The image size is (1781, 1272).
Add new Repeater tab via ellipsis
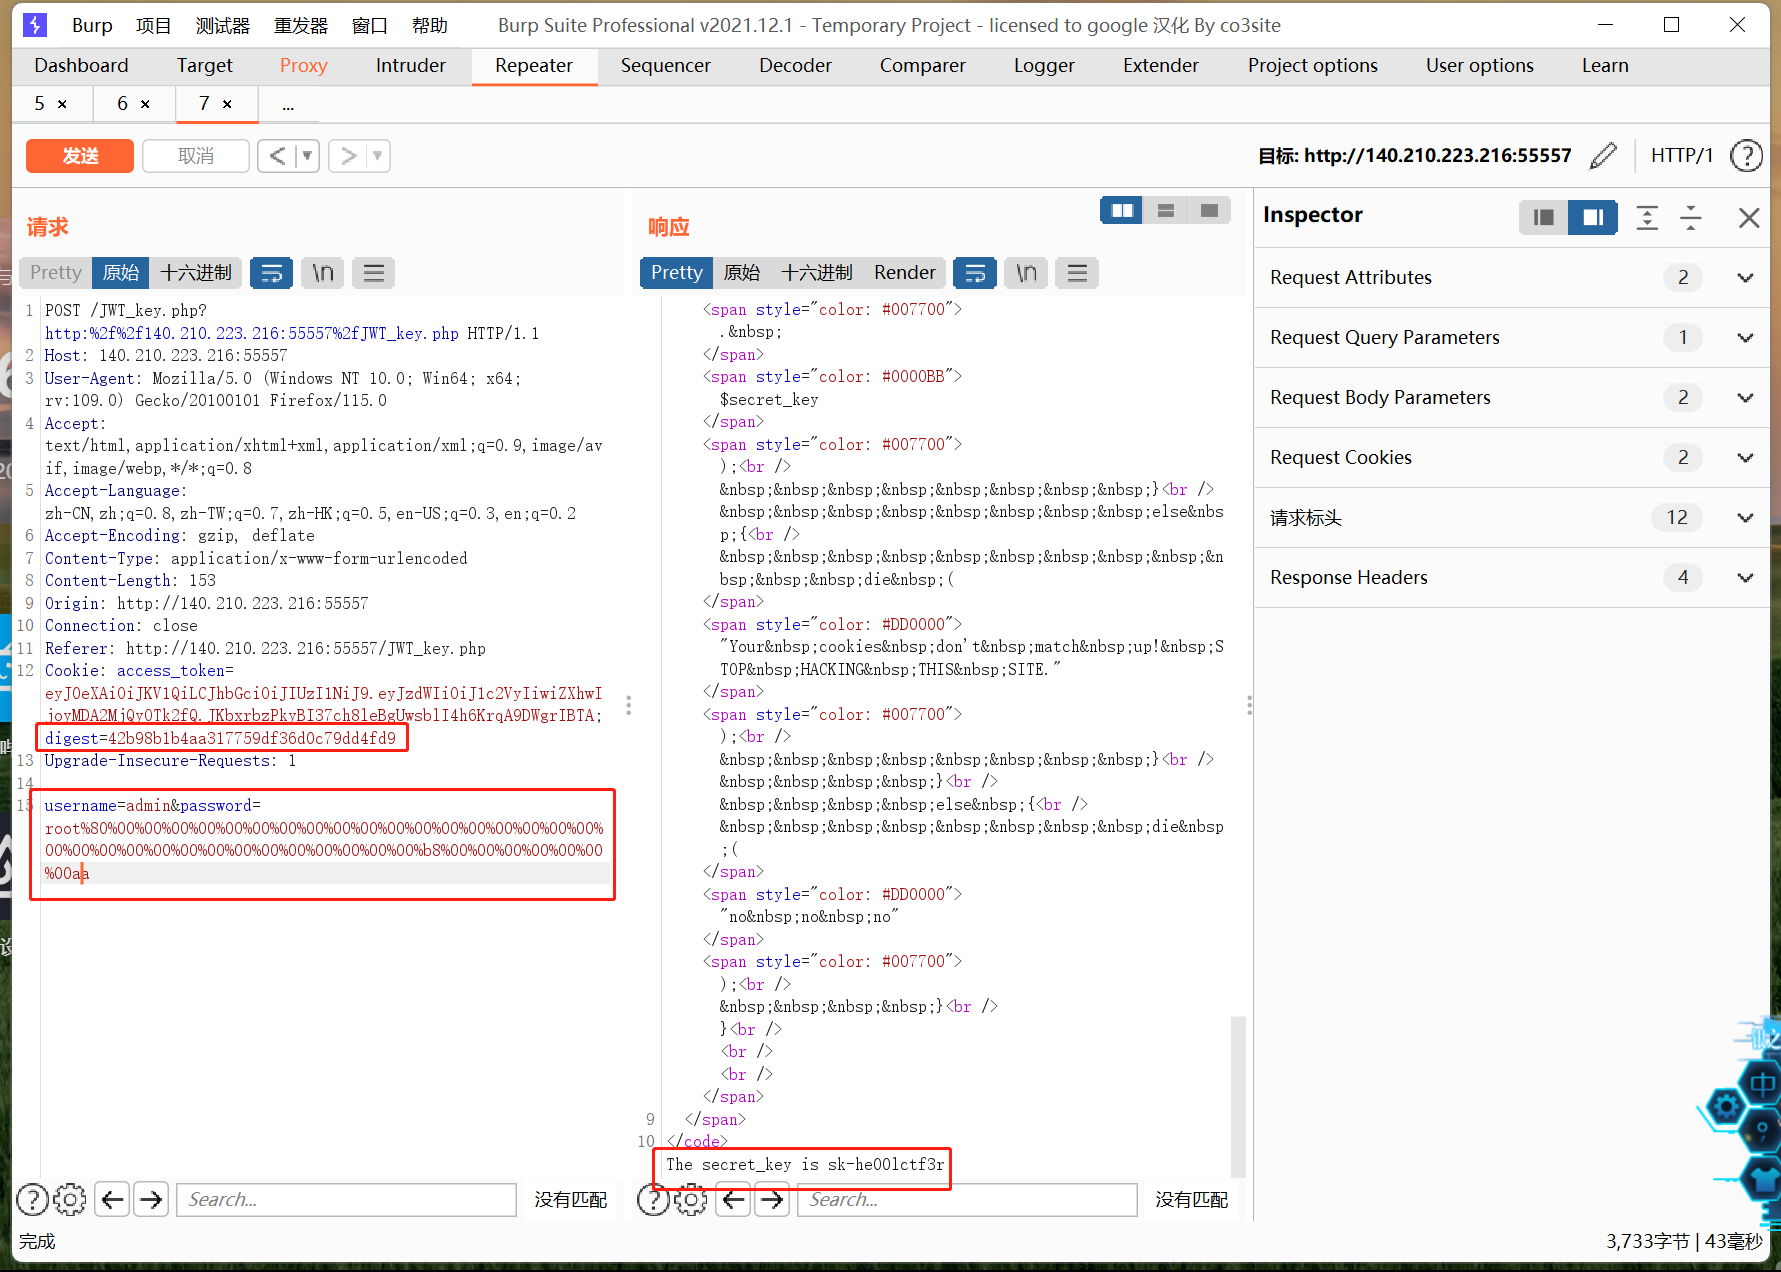288,104
